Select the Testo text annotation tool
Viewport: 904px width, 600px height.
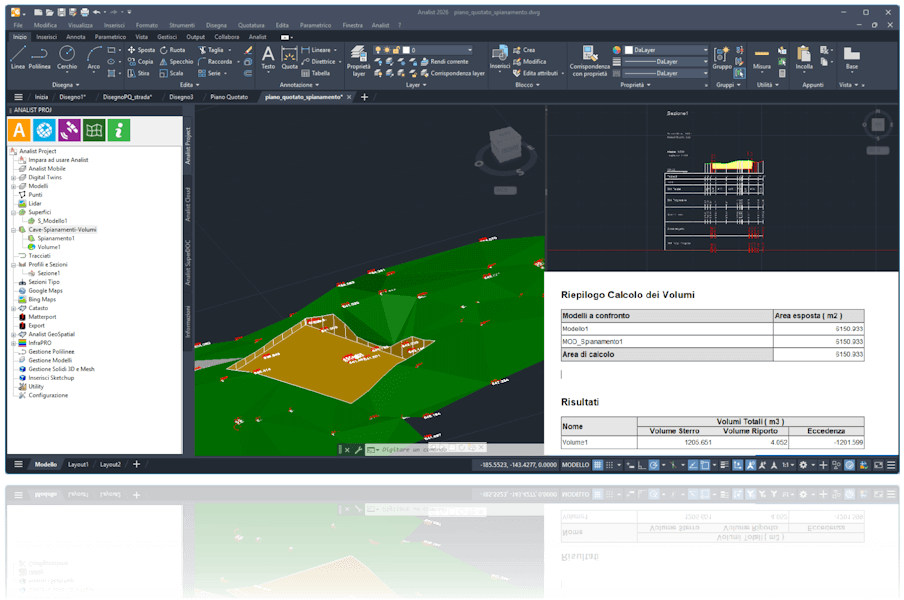[268, 58]
